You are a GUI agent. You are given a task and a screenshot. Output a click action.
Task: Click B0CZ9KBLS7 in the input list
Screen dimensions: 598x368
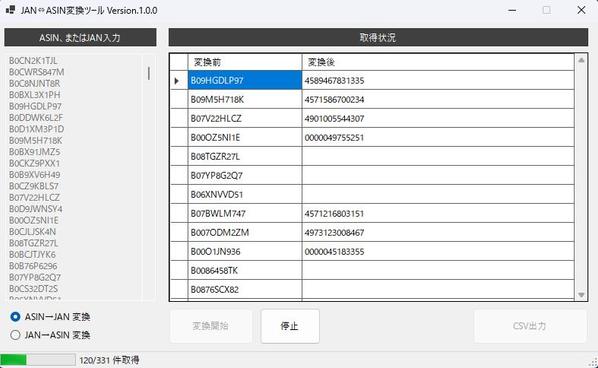[34, 186]
